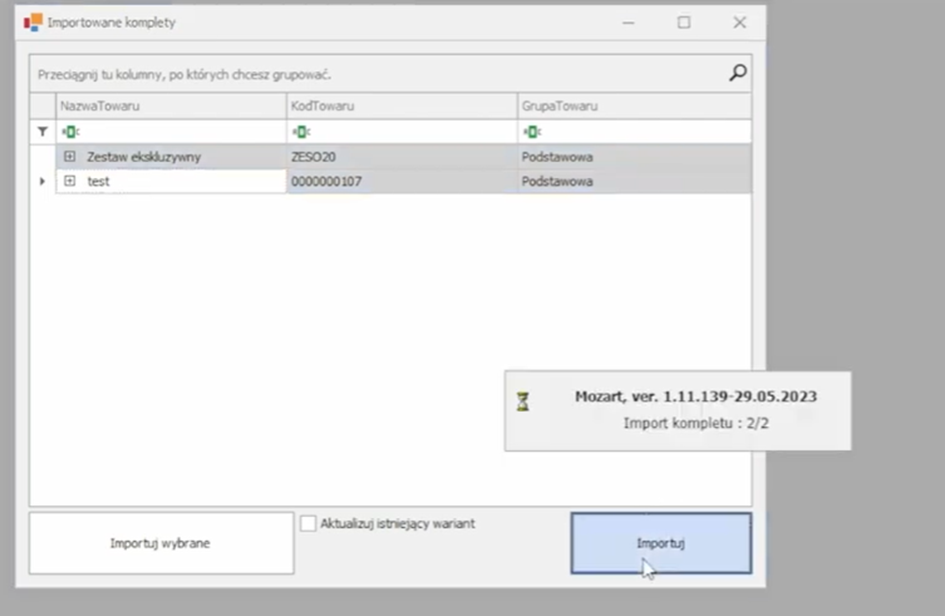Click the Importuj wybrane button
Image resolution: width=945 pixels, height=616 pixels.
(x=160, y=543)
